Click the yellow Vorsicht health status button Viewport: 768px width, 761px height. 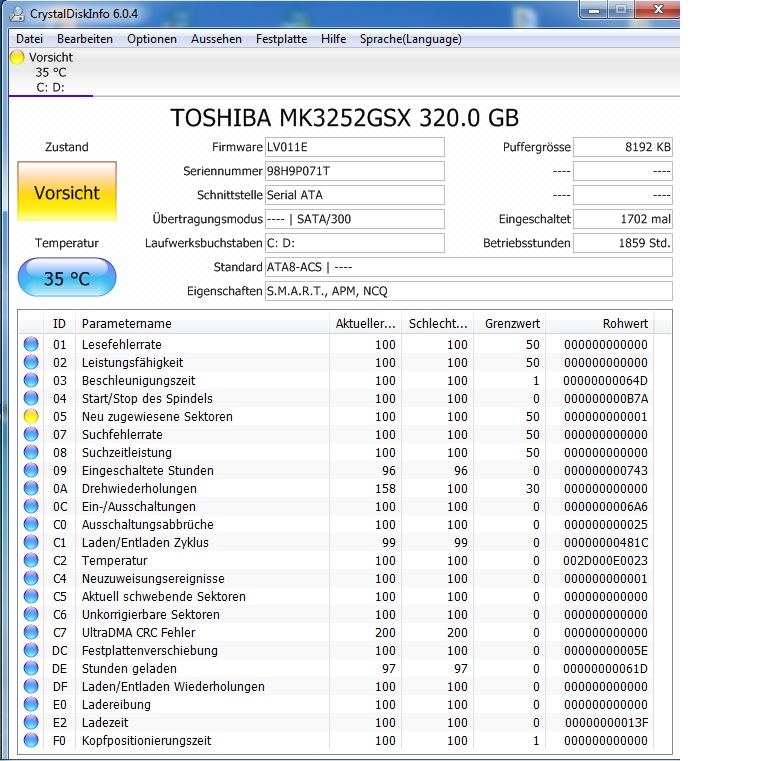[x=67, y=191]
